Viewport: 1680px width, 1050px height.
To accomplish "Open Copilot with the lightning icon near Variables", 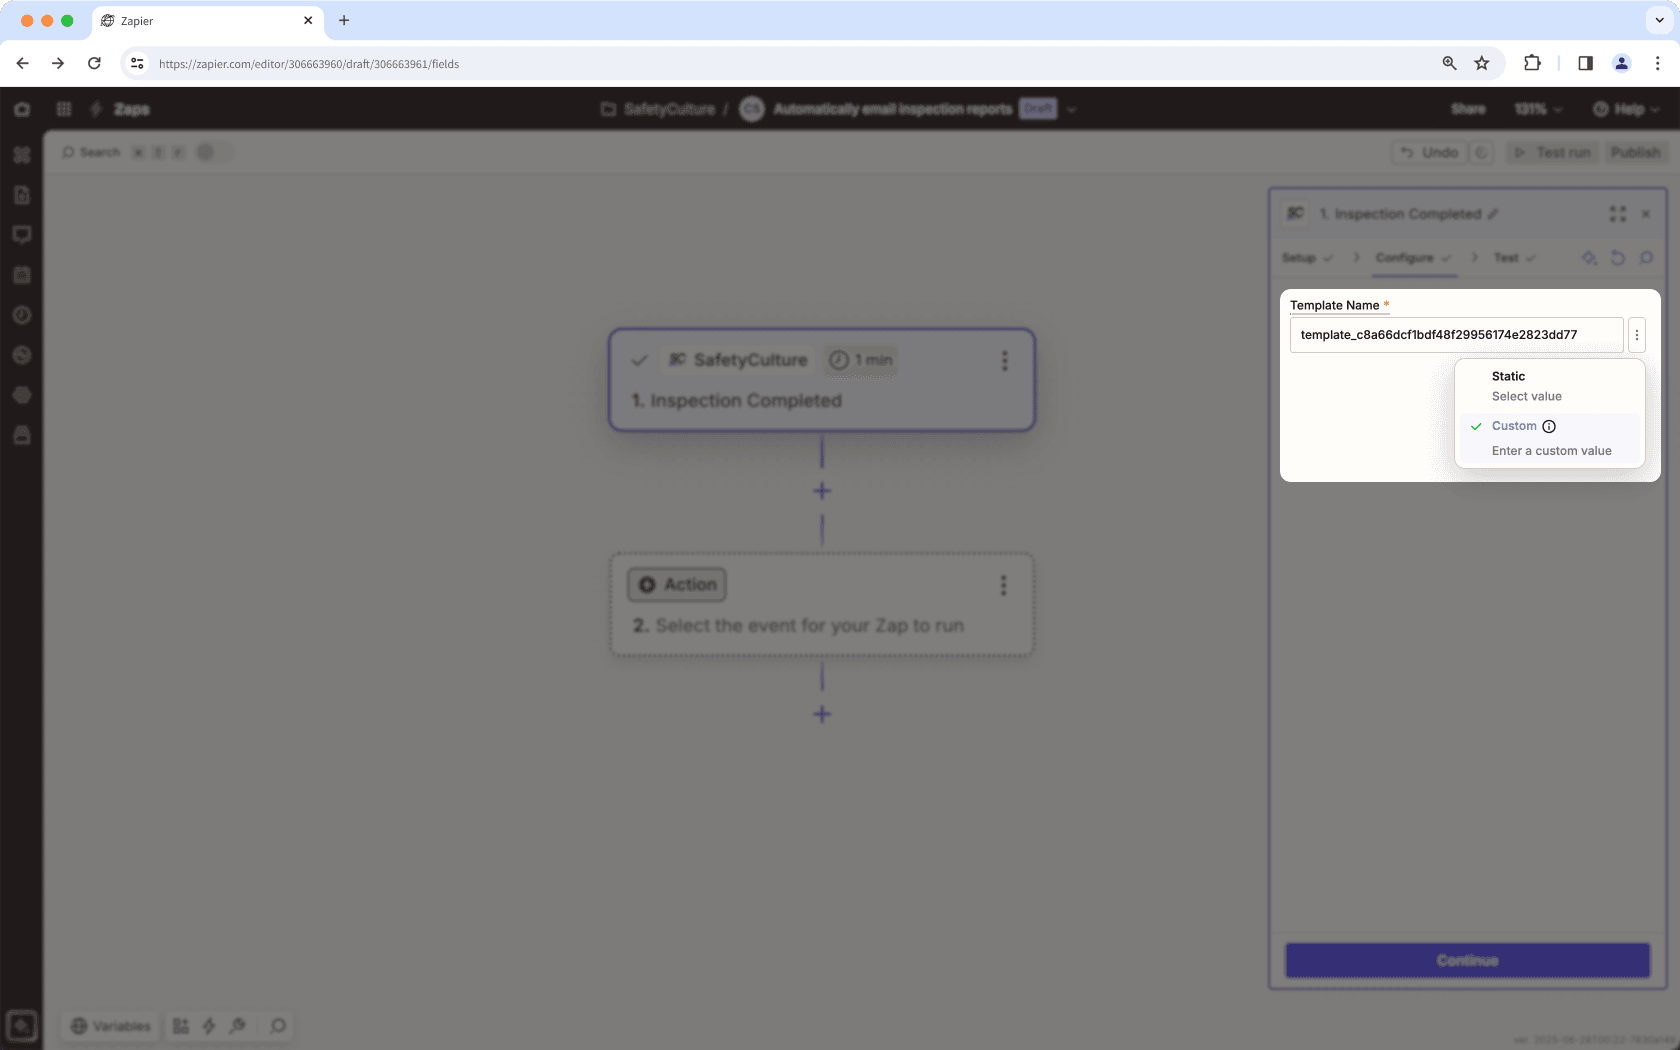I will (209, 1026).
